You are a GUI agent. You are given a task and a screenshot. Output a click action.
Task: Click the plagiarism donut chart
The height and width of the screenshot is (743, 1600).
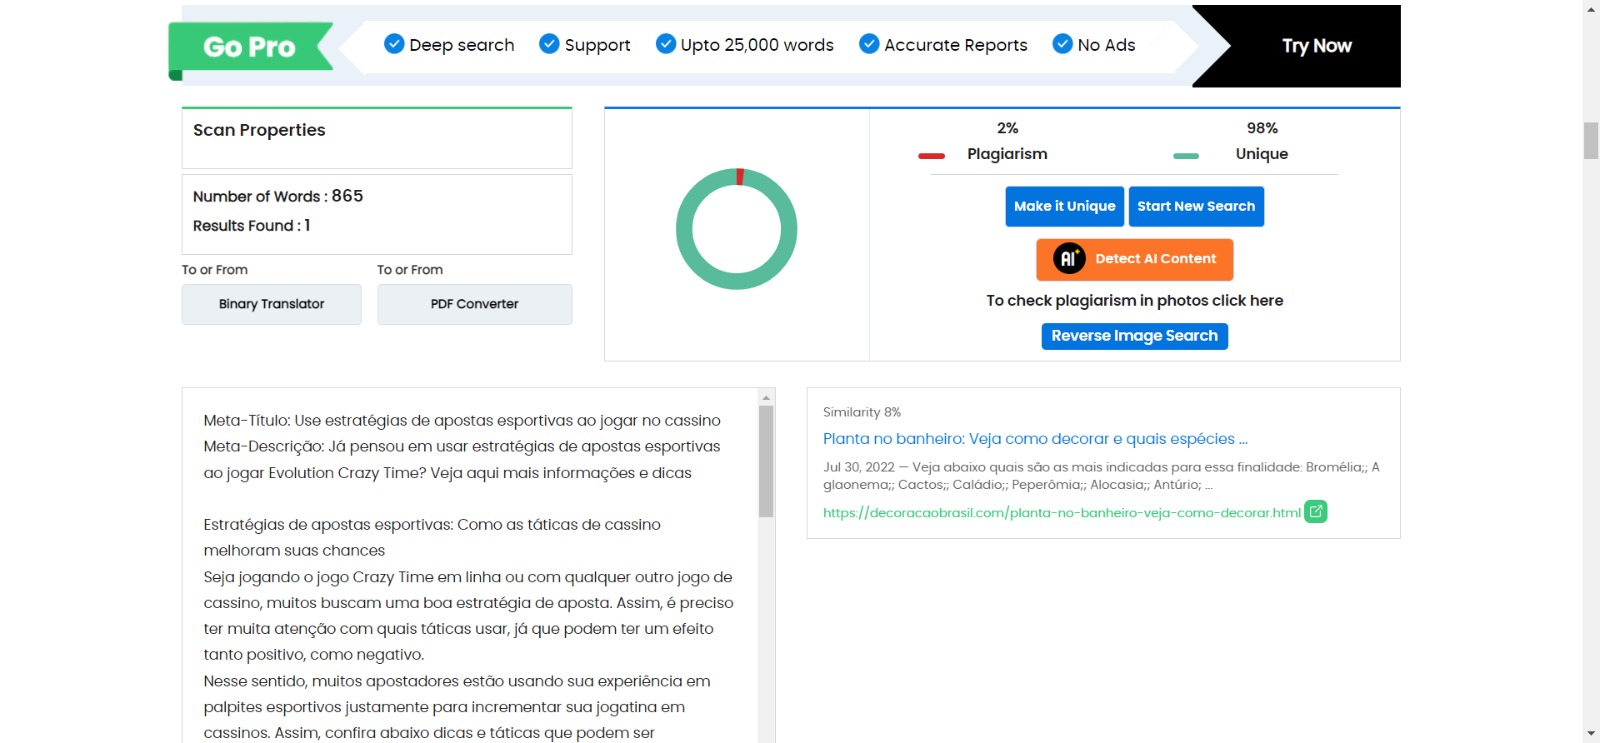[737, 229]
